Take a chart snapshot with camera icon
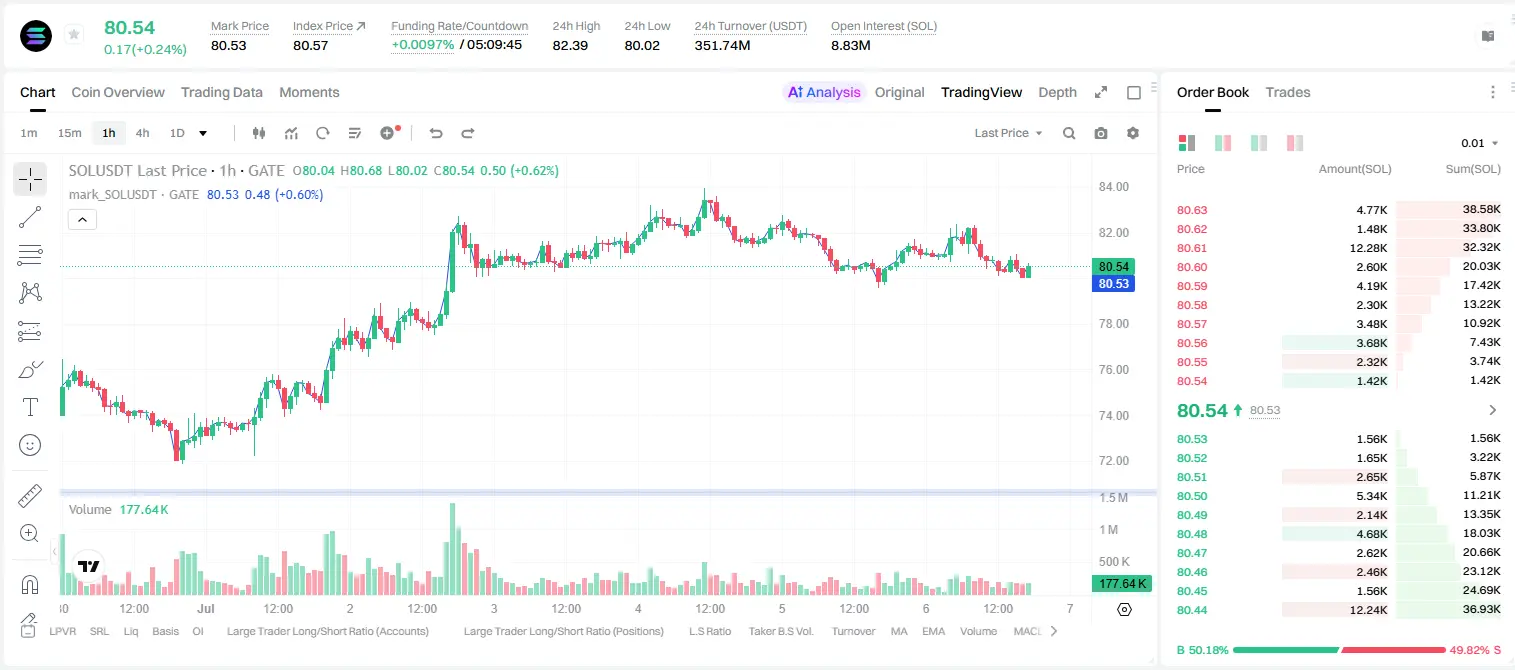 coord(1101,133)
